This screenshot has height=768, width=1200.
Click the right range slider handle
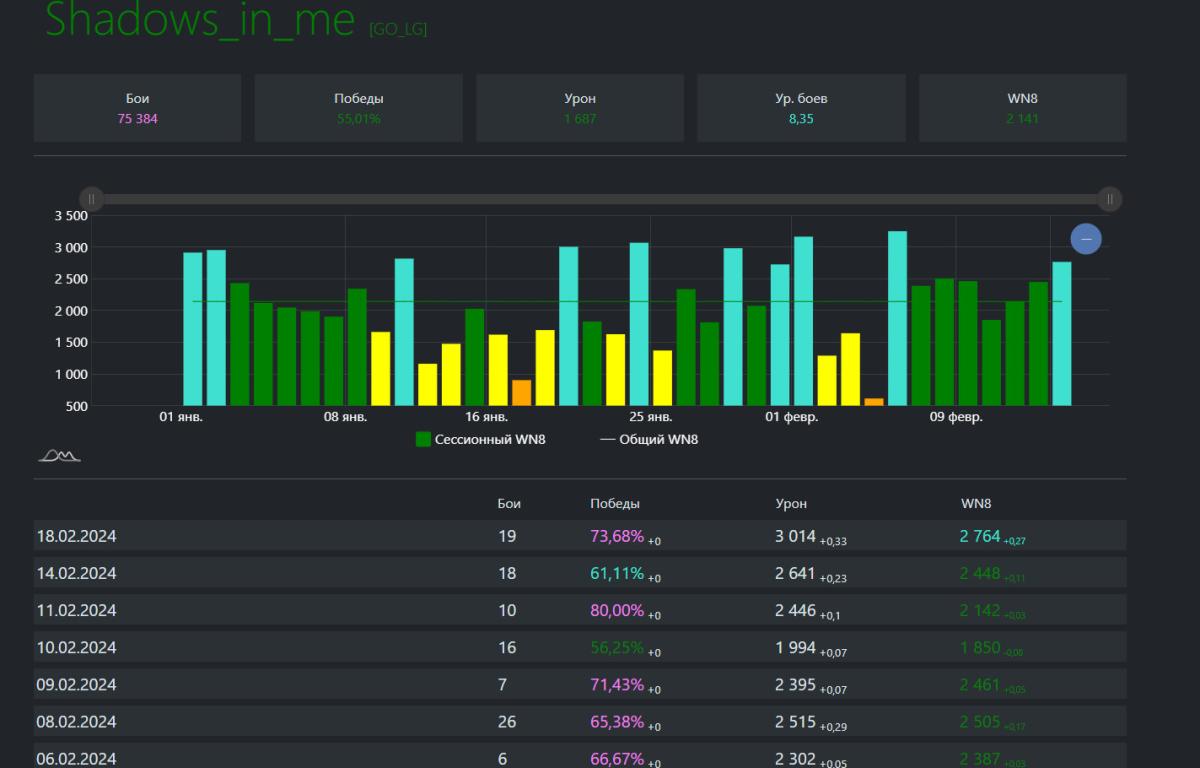click(1110, 199)
